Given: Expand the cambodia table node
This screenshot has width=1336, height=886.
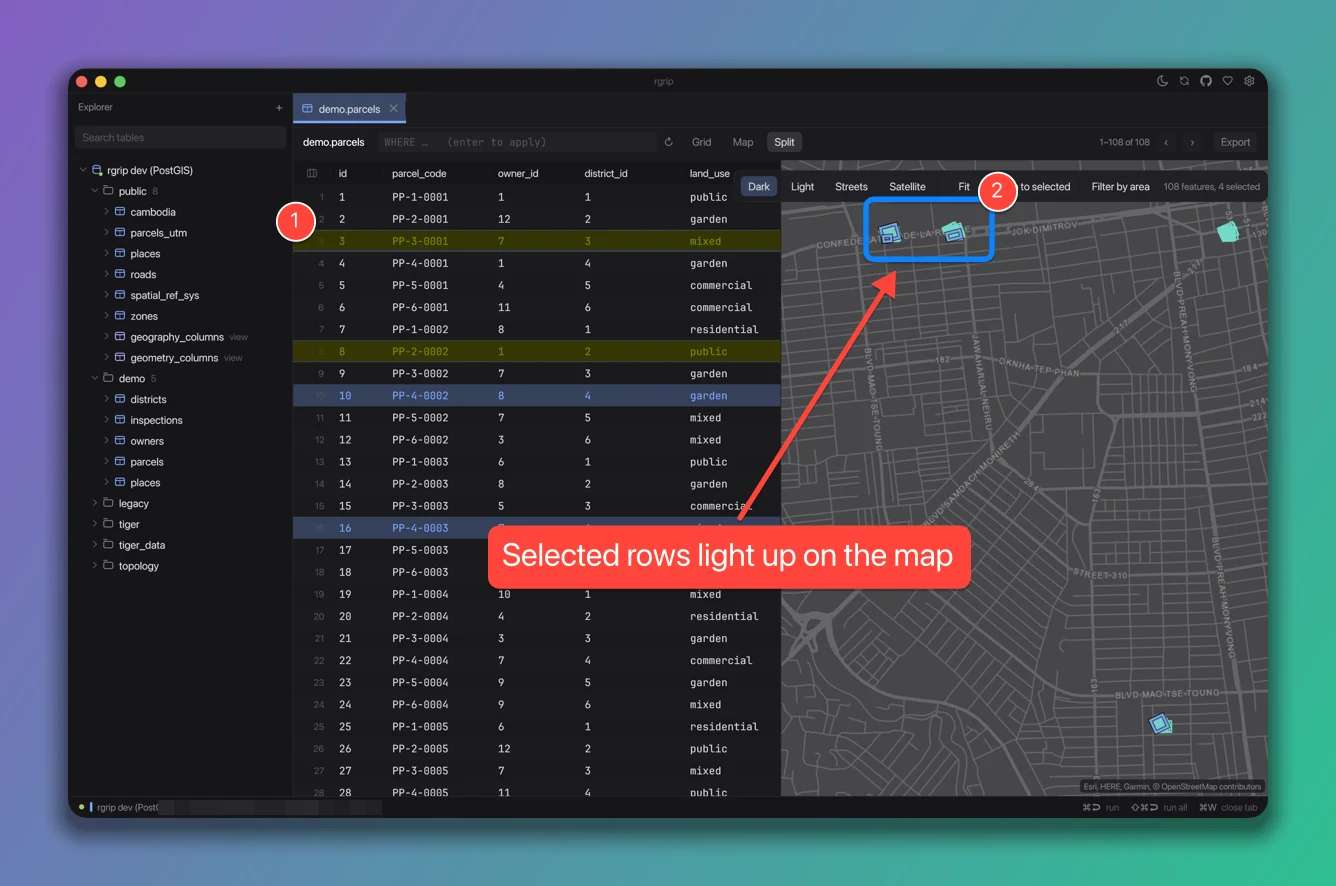Looking at the screenshot, I should [x=107, y=212].
